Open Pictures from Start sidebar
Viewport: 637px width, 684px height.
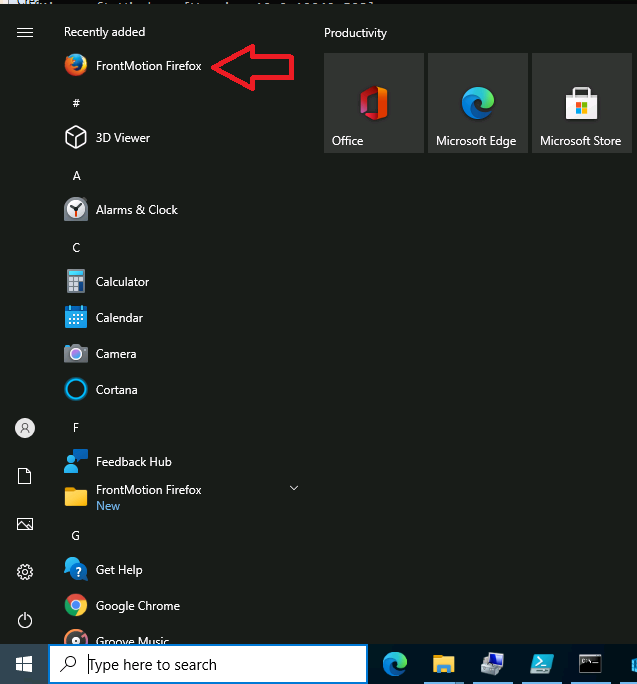click(25, 524)
